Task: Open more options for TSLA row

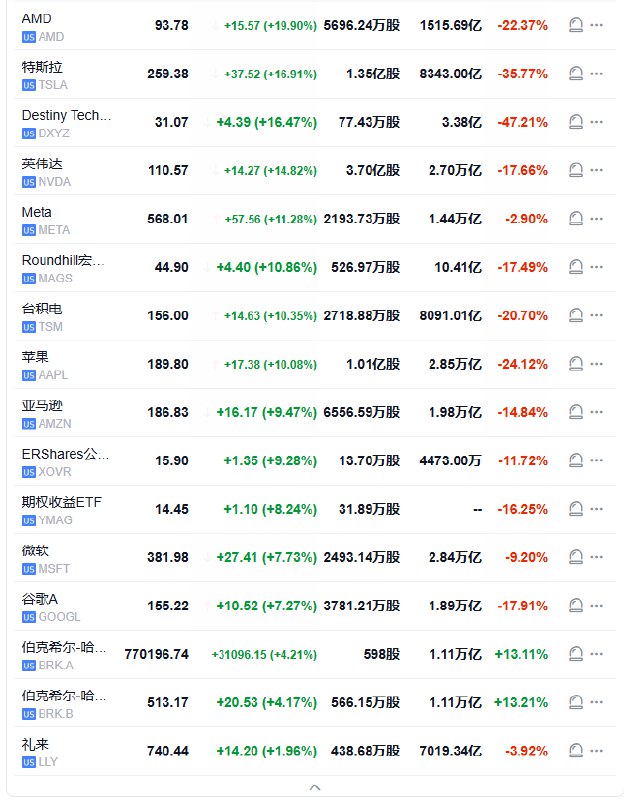Action: point(596,73)
